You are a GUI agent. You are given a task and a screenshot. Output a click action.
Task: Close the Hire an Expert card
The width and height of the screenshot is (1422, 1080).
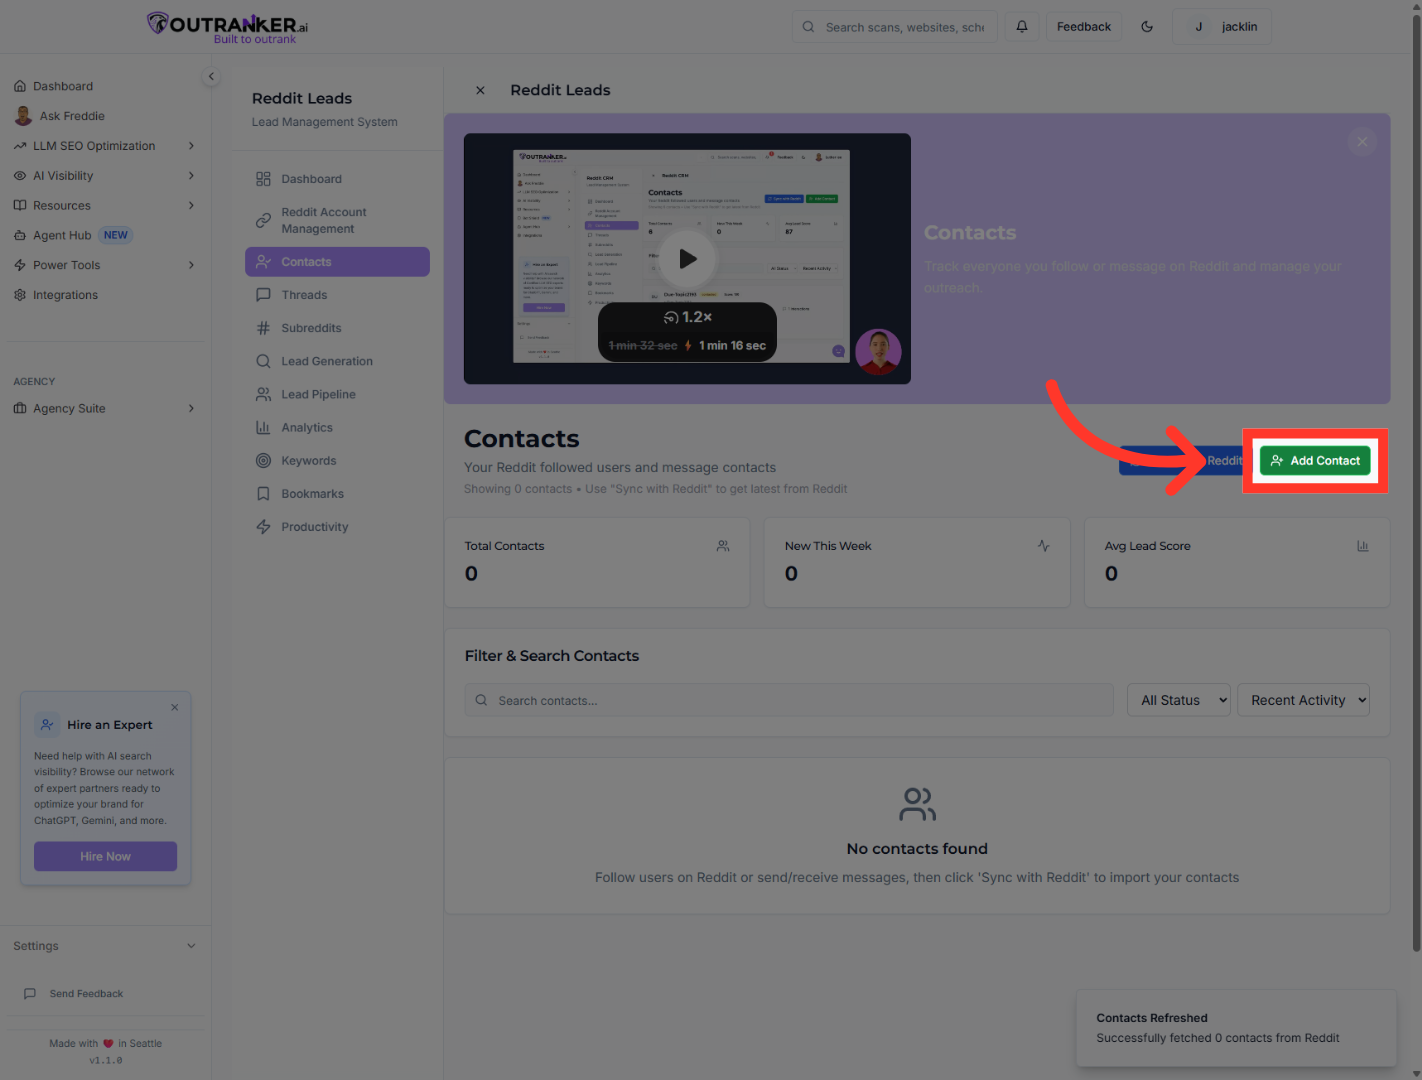click(175, 707)
